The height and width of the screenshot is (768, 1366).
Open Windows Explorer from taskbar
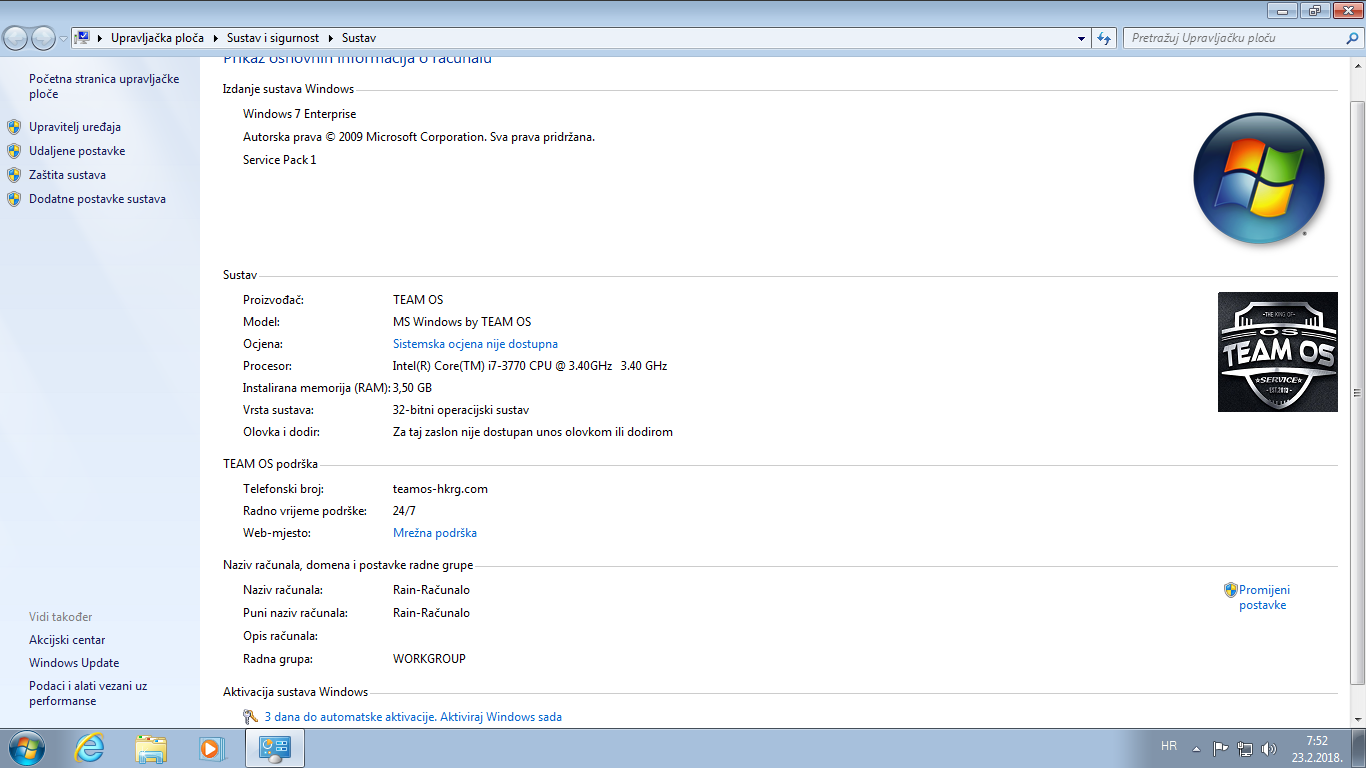point(151,748)
